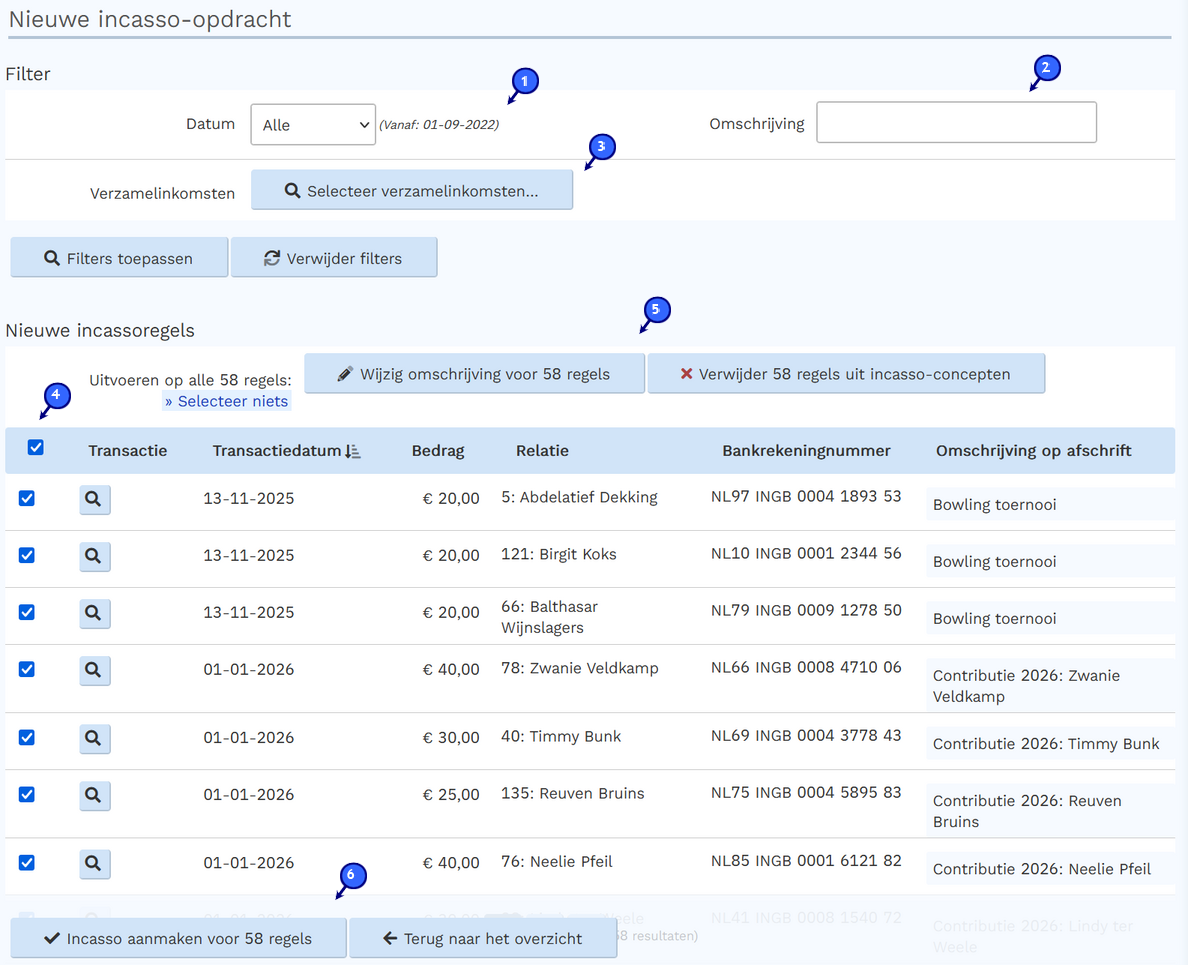1188x965 pixels.
Task: Open the Datum dropdown showing Alle
Action: point(313,125)
